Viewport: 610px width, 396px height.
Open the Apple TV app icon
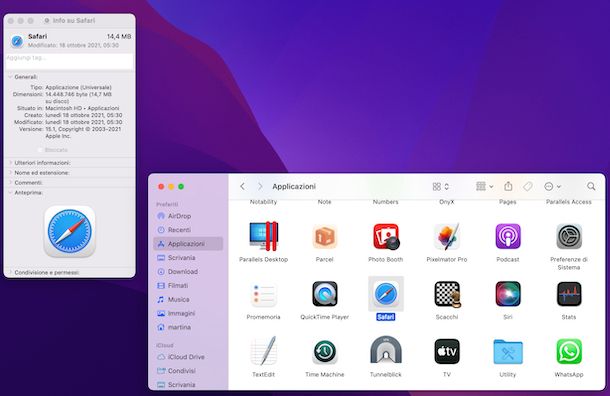pyautogui.click(x=447, y=352)
